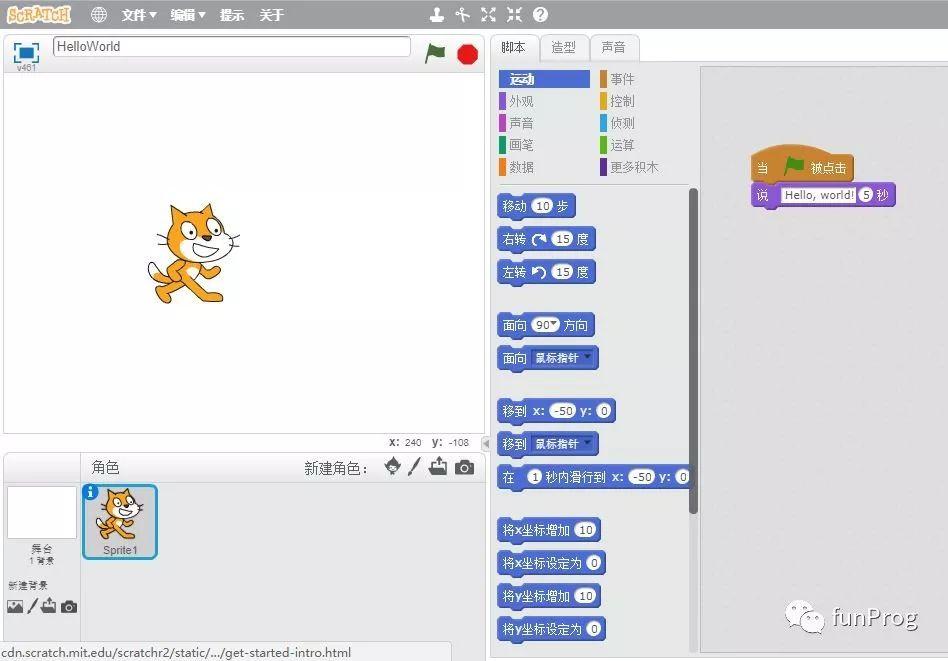Click the block palette vertical scrollbar
This screenshot has height=661, width=948.
click(x=693, y=351)
